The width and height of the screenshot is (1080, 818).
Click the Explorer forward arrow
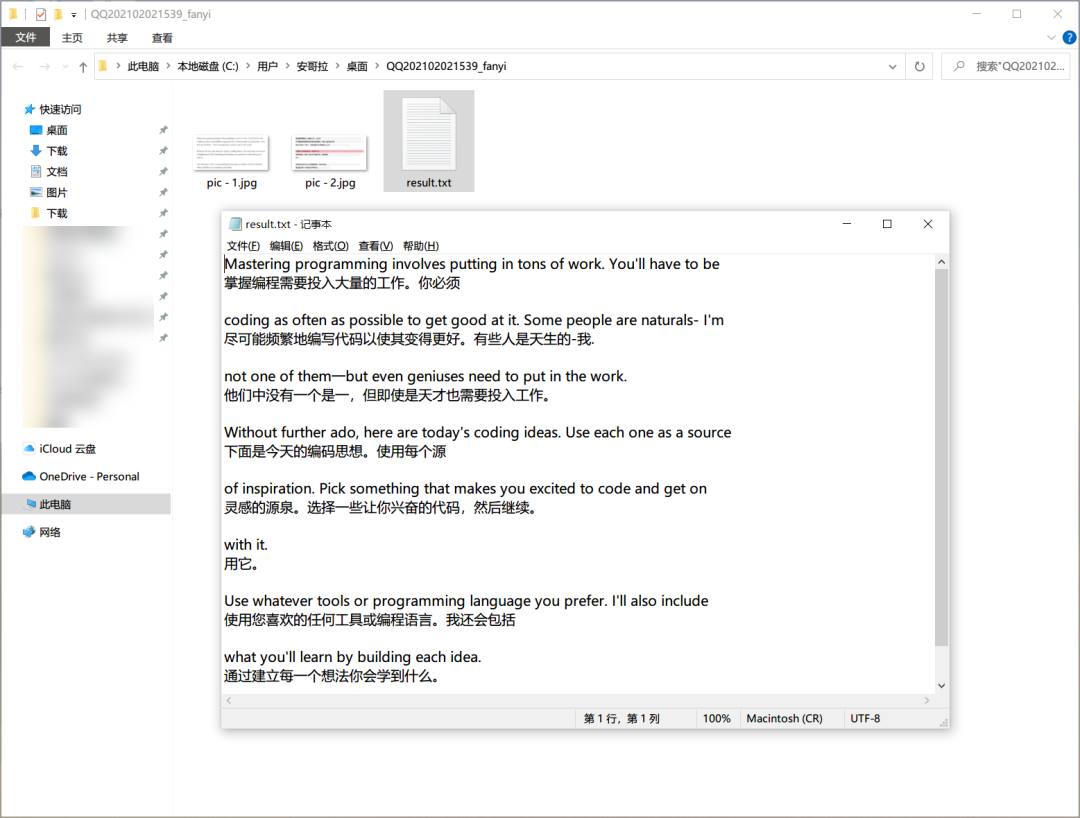[44, 67]
